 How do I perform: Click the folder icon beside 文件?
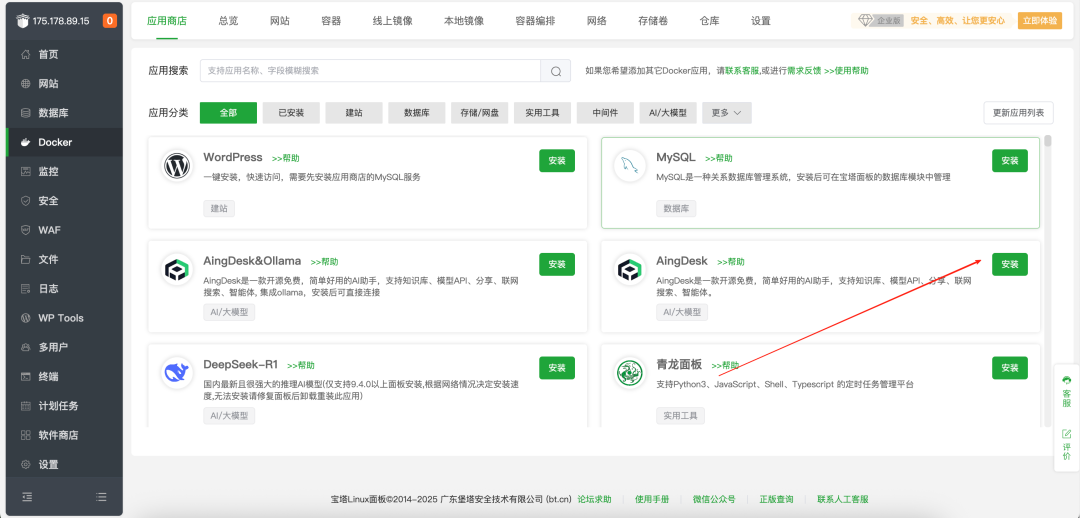click(x=25, y=259)
